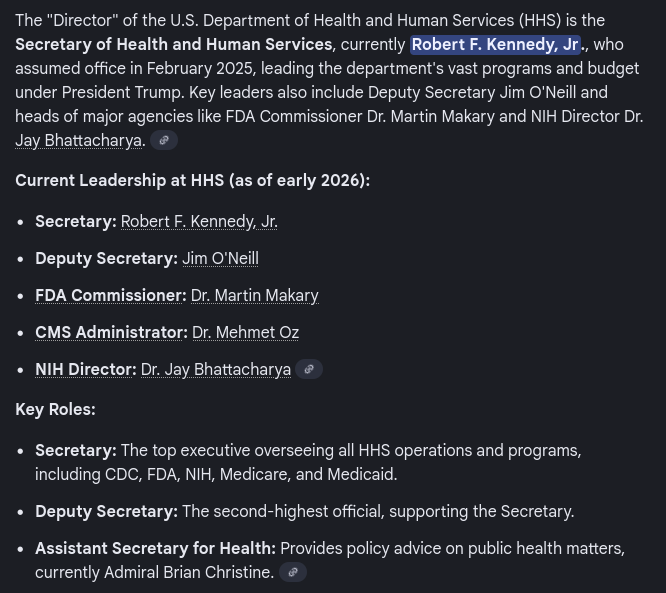Click the Key Roles heading
This screenshot has width=666, height=593.
[55, 410]
